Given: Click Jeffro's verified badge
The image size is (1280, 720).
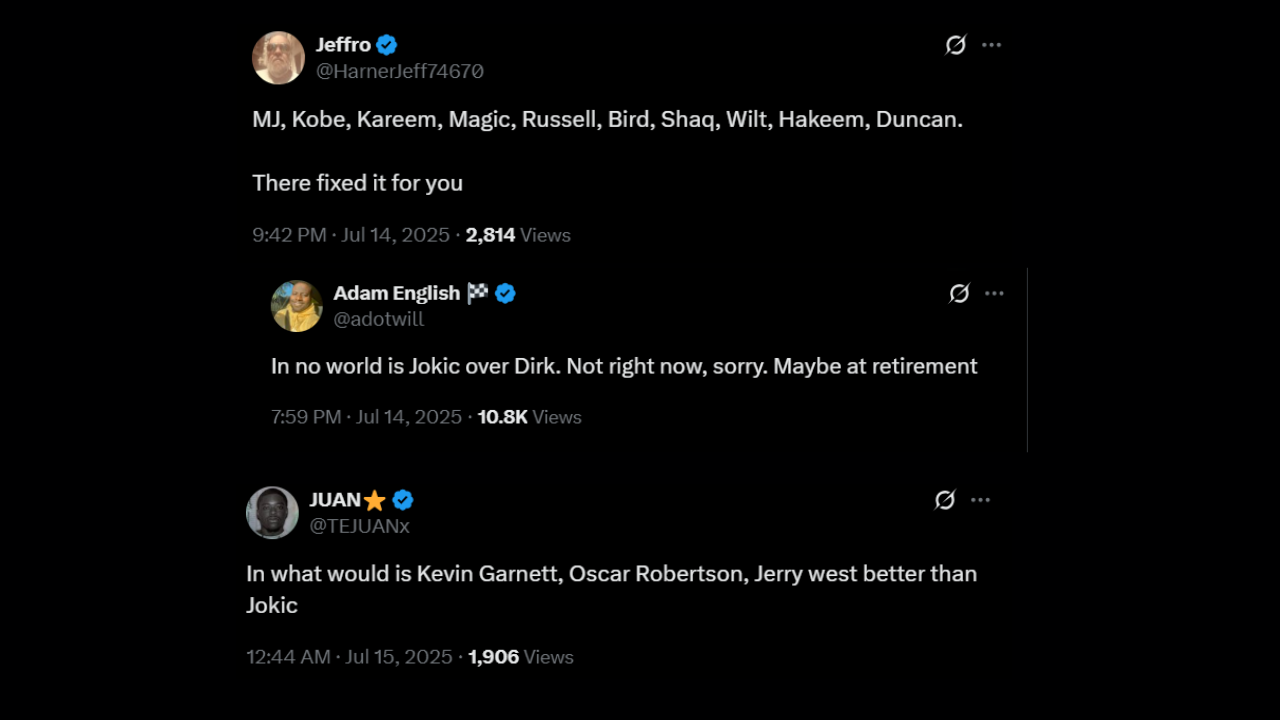Looking at the screenshot, I should tap(386, 44).
